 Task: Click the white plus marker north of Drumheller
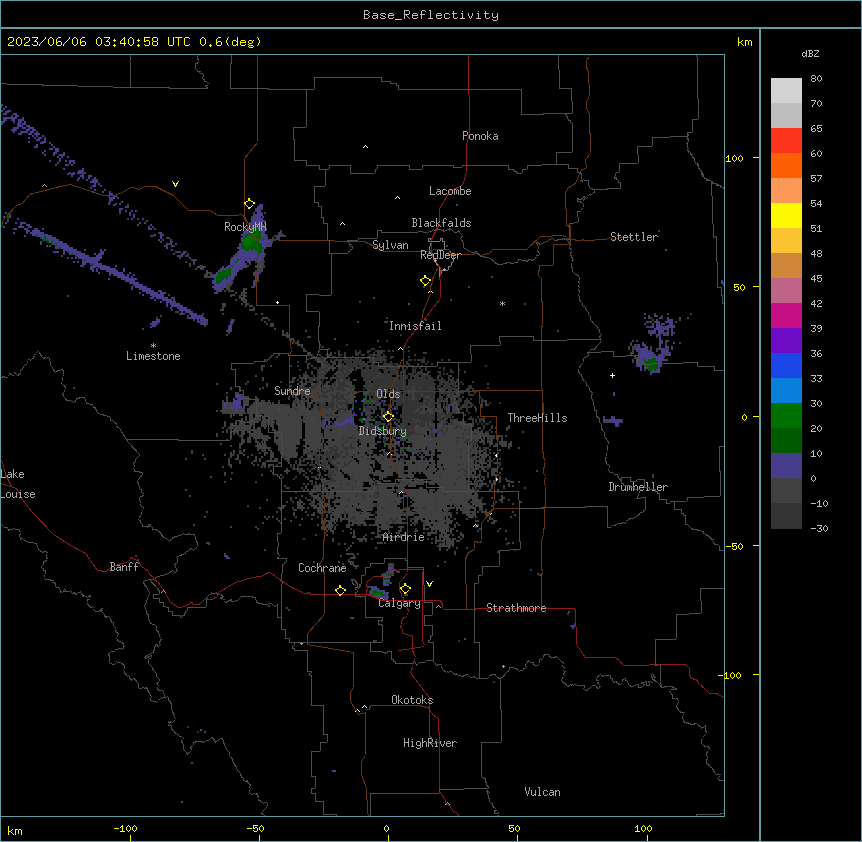pos(612,375)
